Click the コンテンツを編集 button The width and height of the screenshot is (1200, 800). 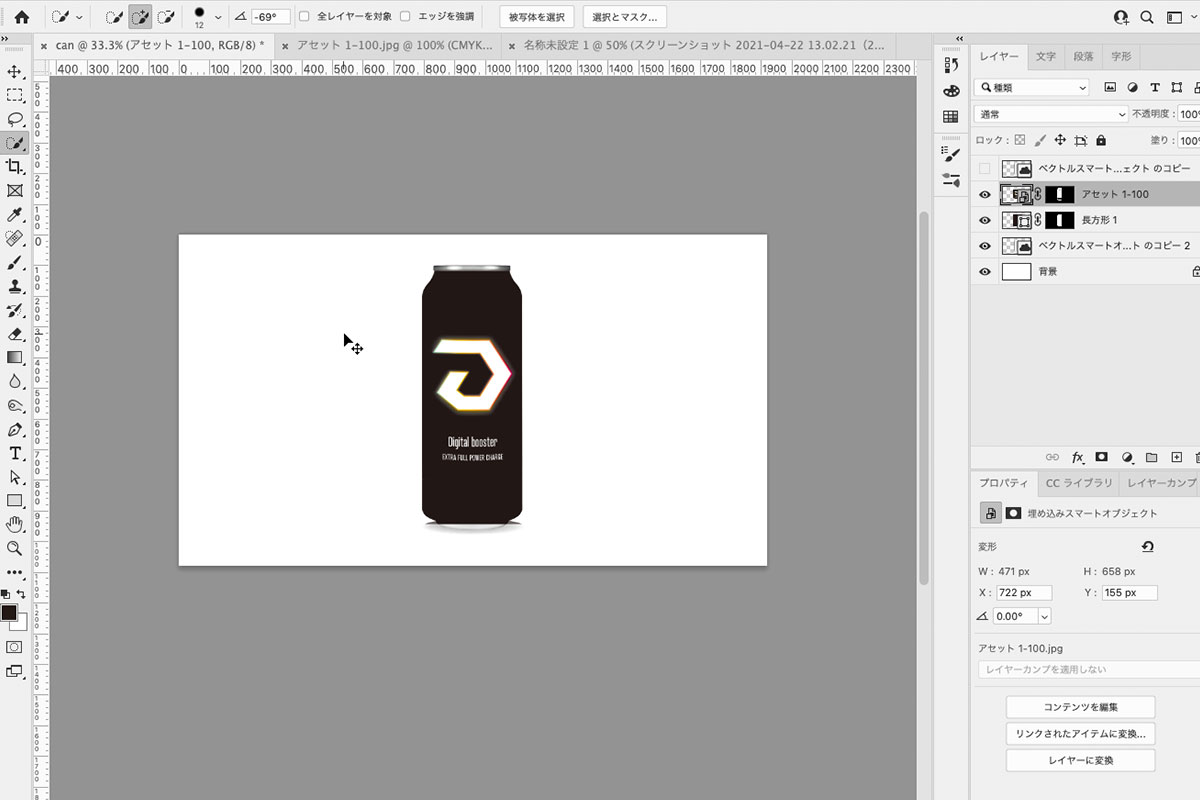point(1080,707)
